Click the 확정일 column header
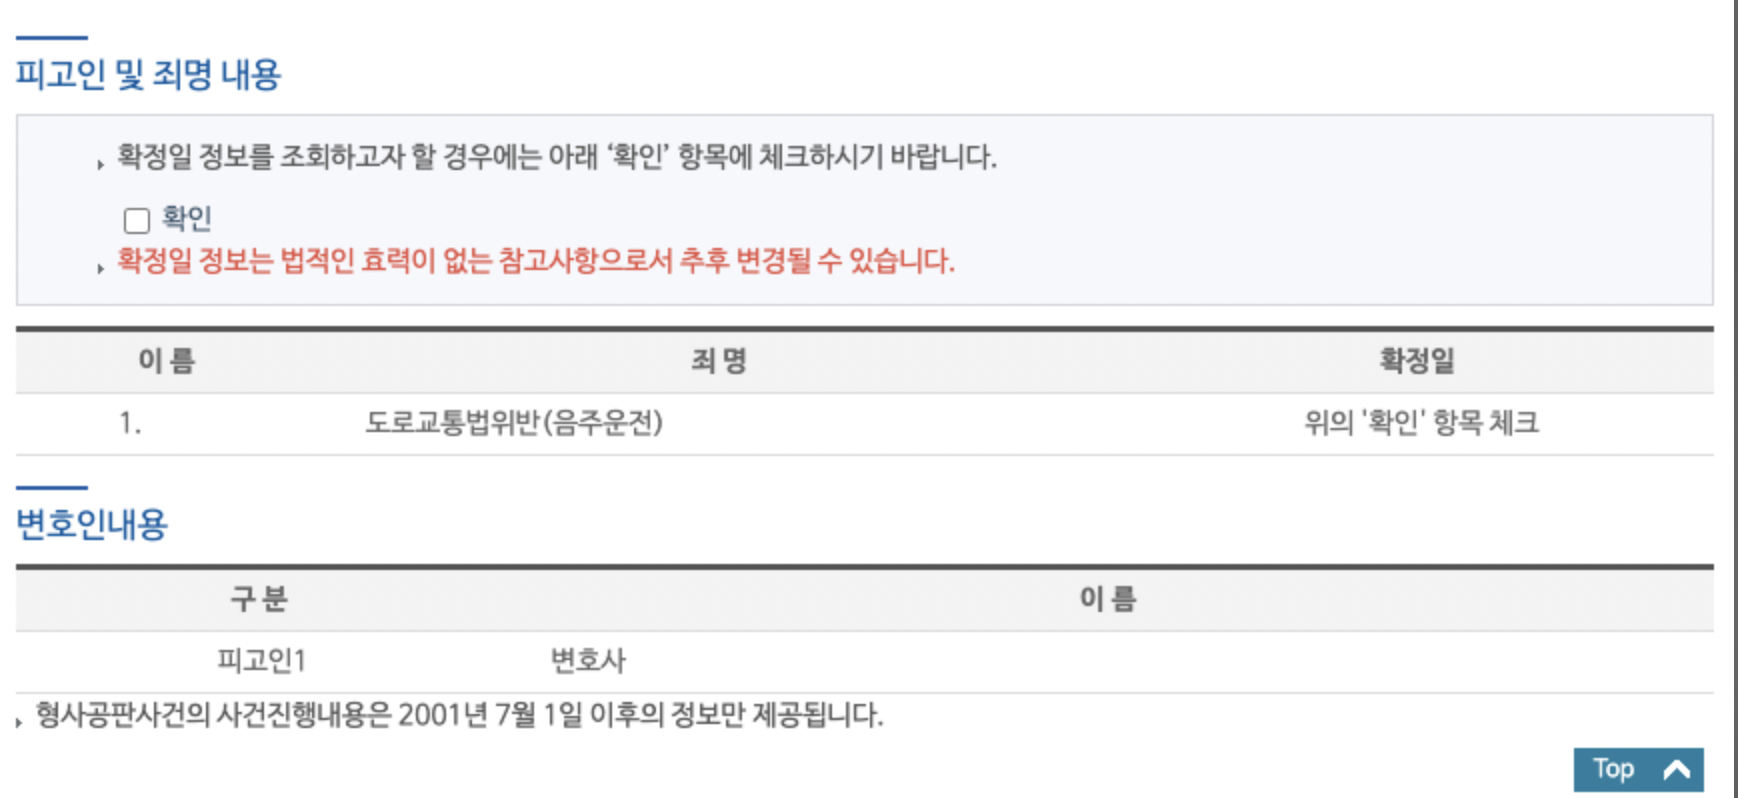Screen dimensions: 1738x798 point(1418,361)
